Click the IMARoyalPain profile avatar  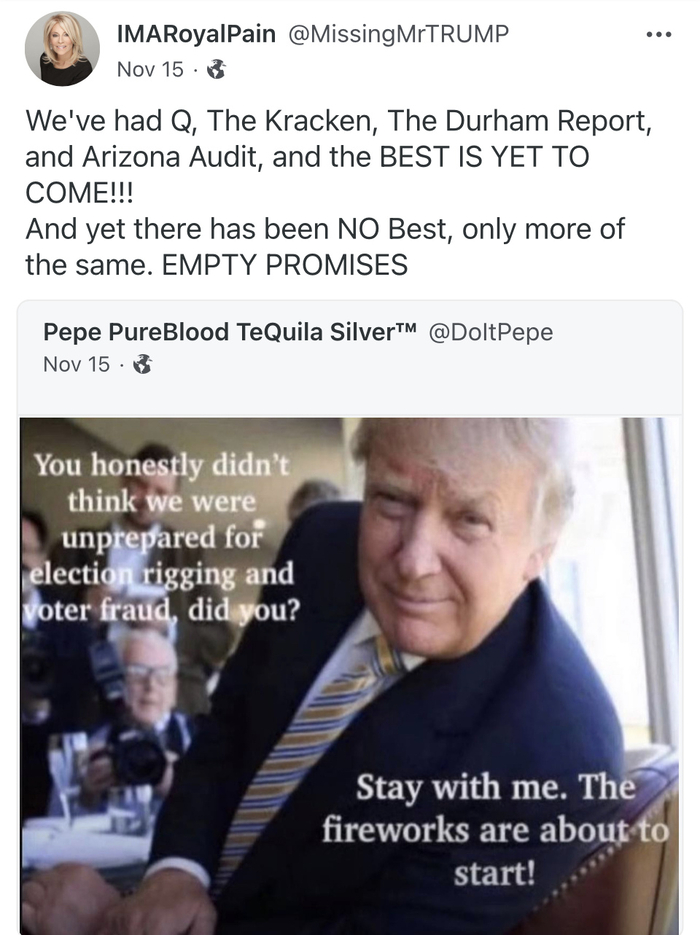point(62,48)
